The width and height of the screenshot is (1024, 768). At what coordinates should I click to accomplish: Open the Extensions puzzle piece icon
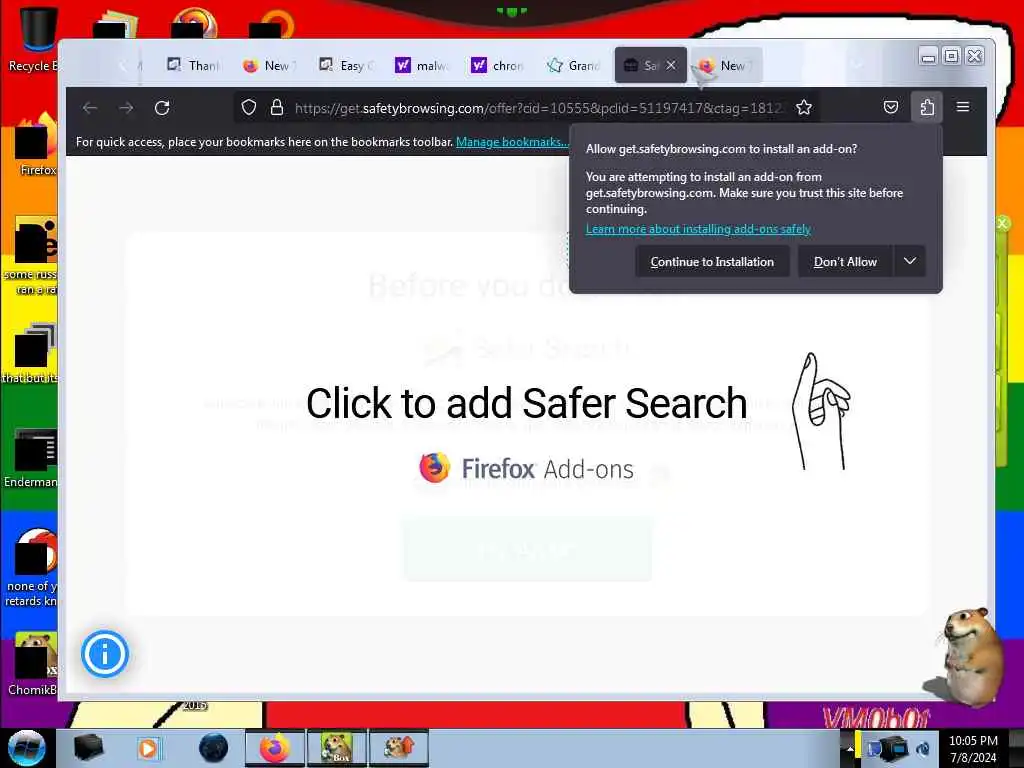[927, 107]
